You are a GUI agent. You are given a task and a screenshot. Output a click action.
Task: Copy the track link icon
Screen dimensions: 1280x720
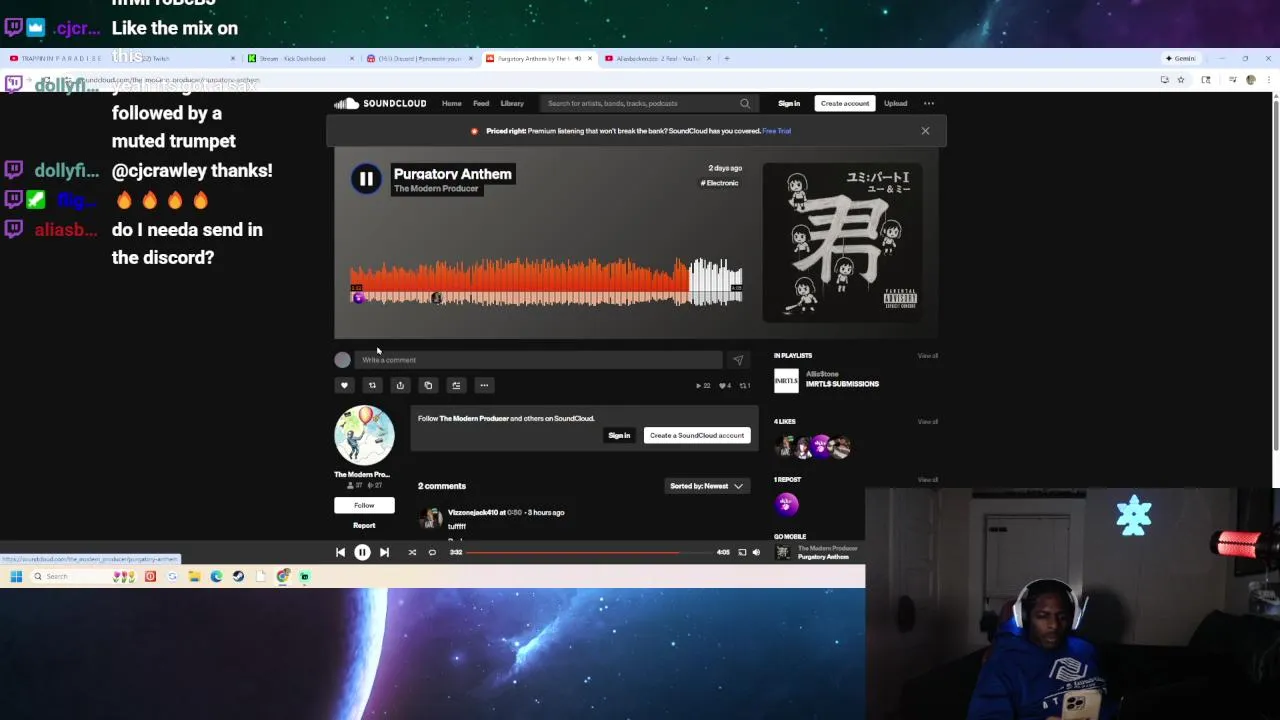click(428, 385)
